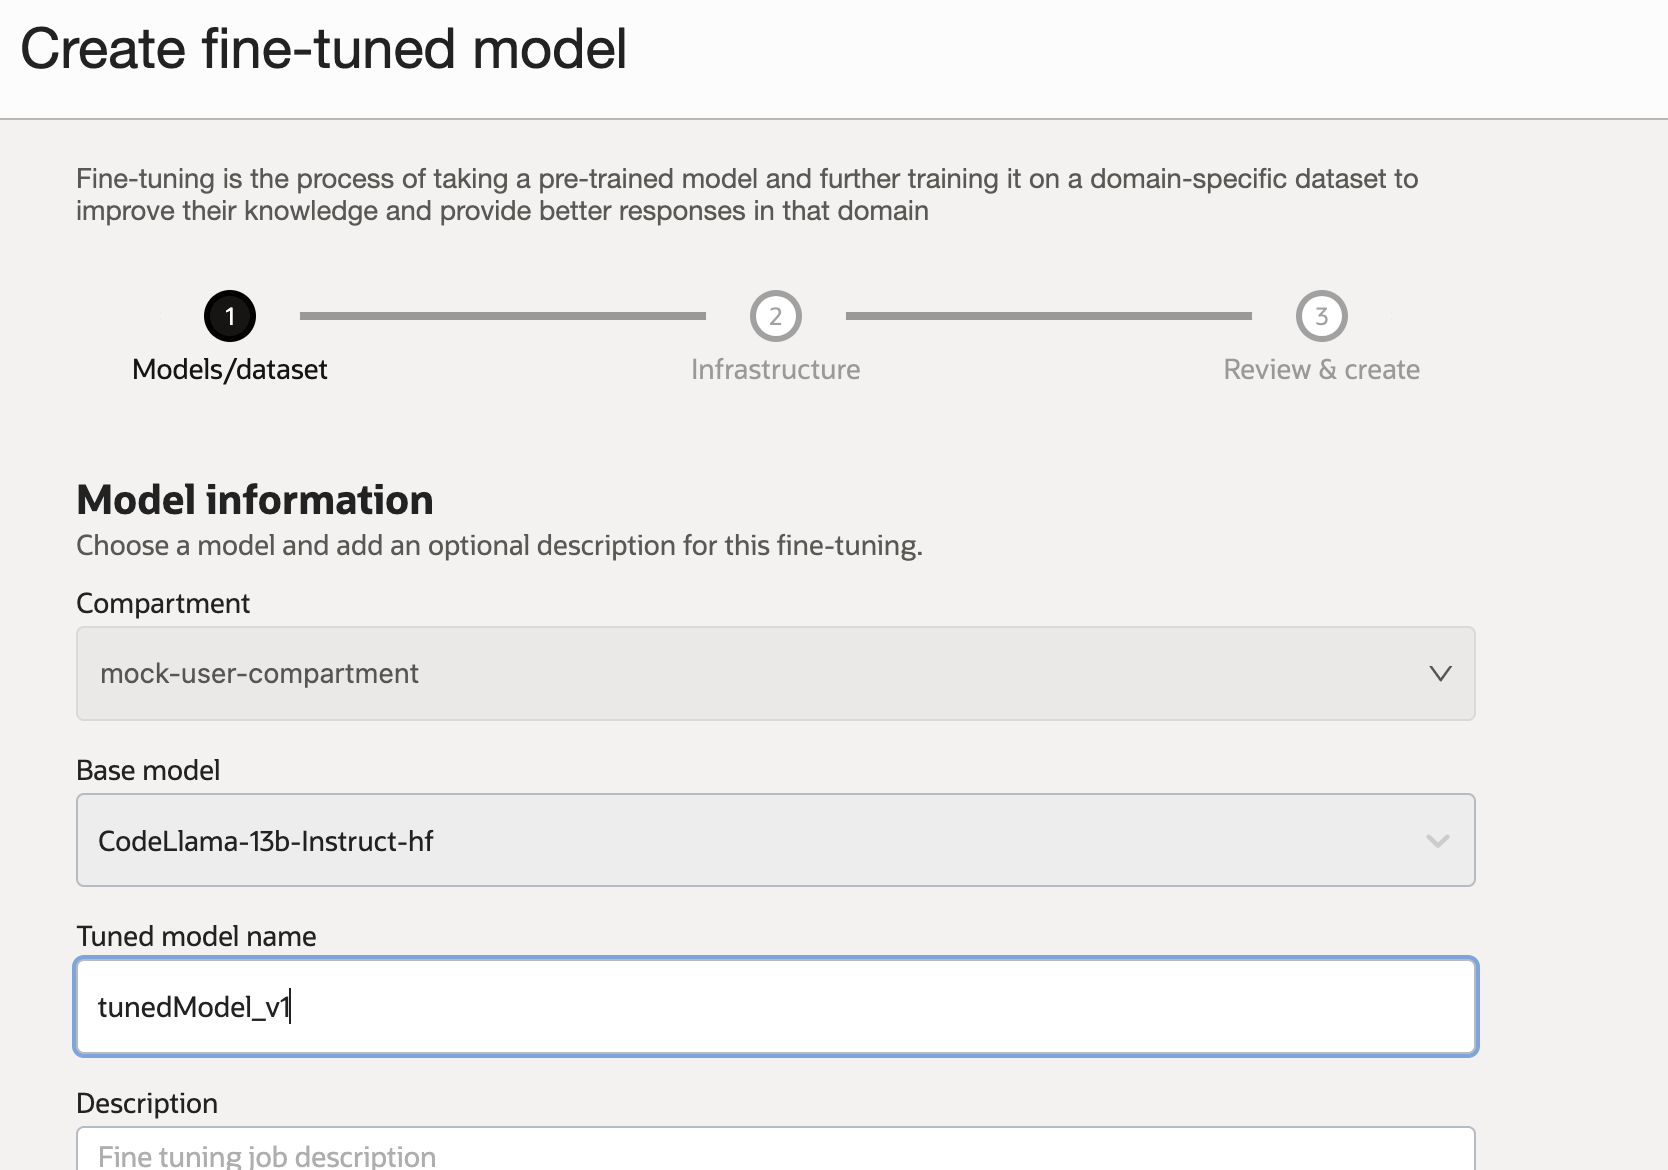
Task: Go to the Infrastructure step label
Action: [775, 370]
